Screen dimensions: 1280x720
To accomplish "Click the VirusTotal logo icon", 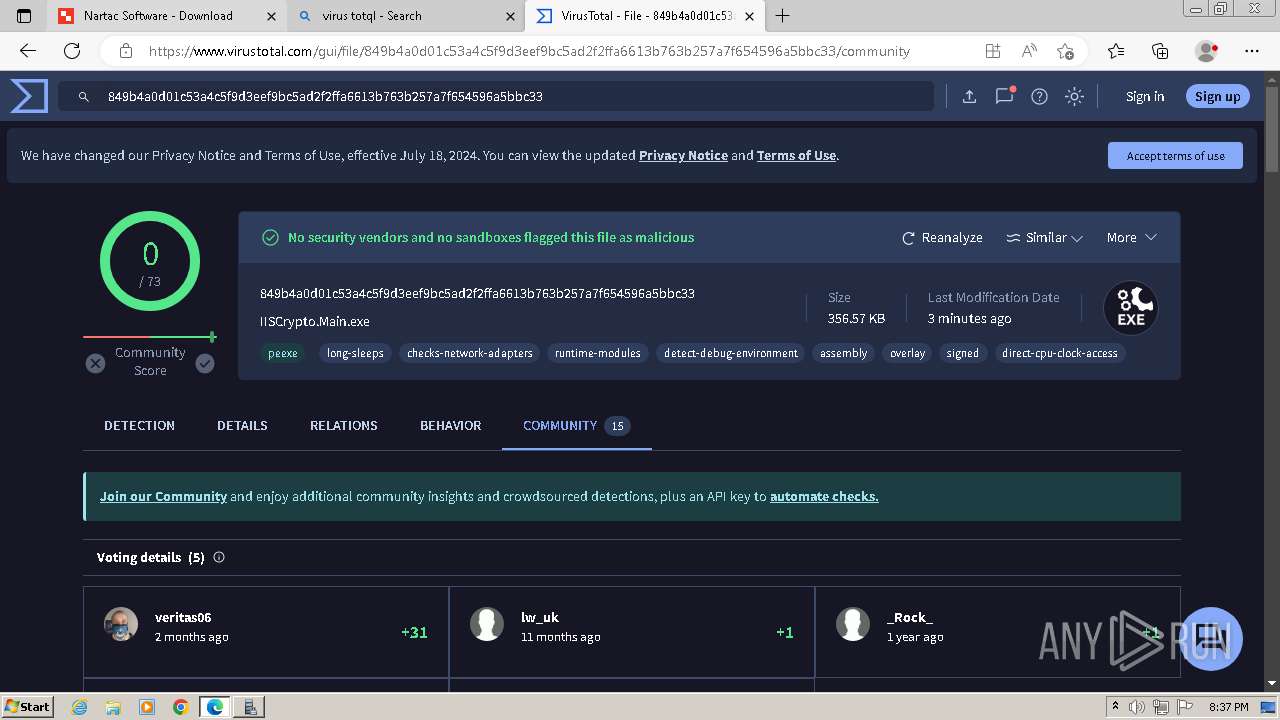I will (x=29, y=96).
